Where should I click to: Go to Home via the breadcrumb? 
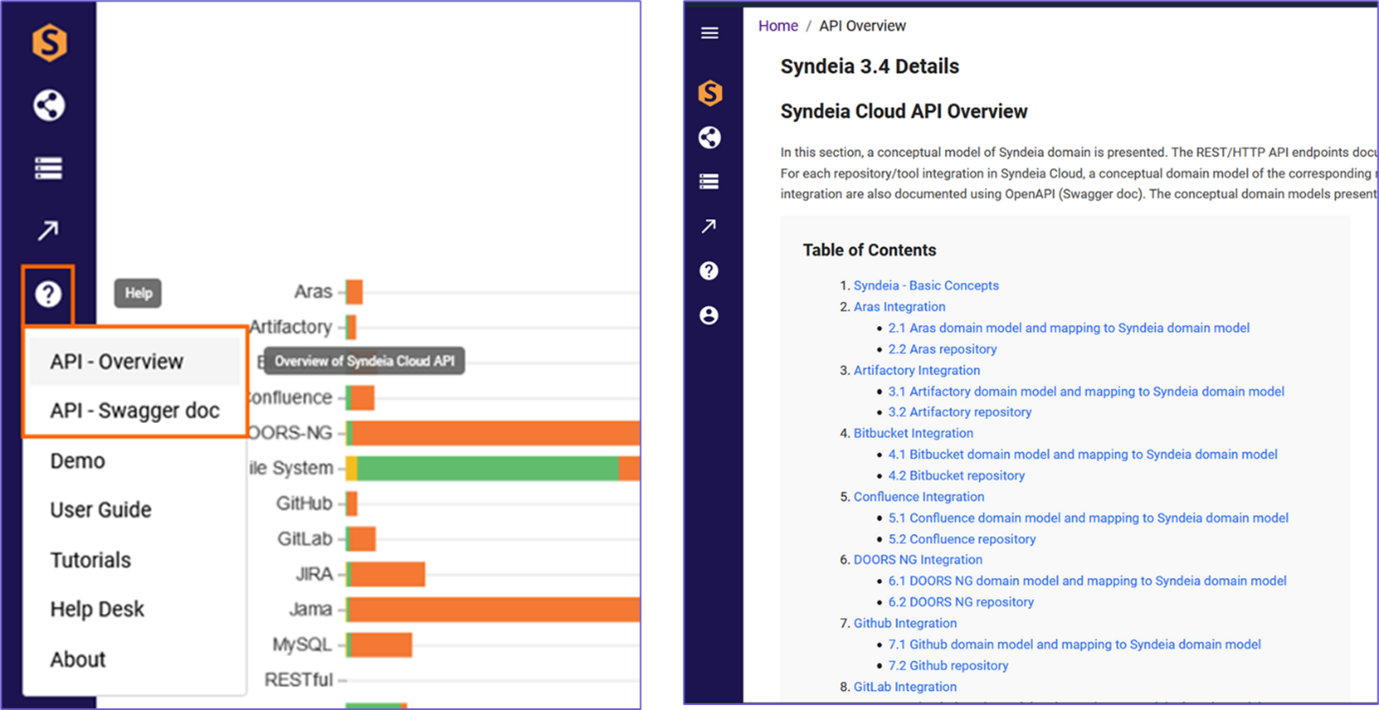tap(778, 26)
